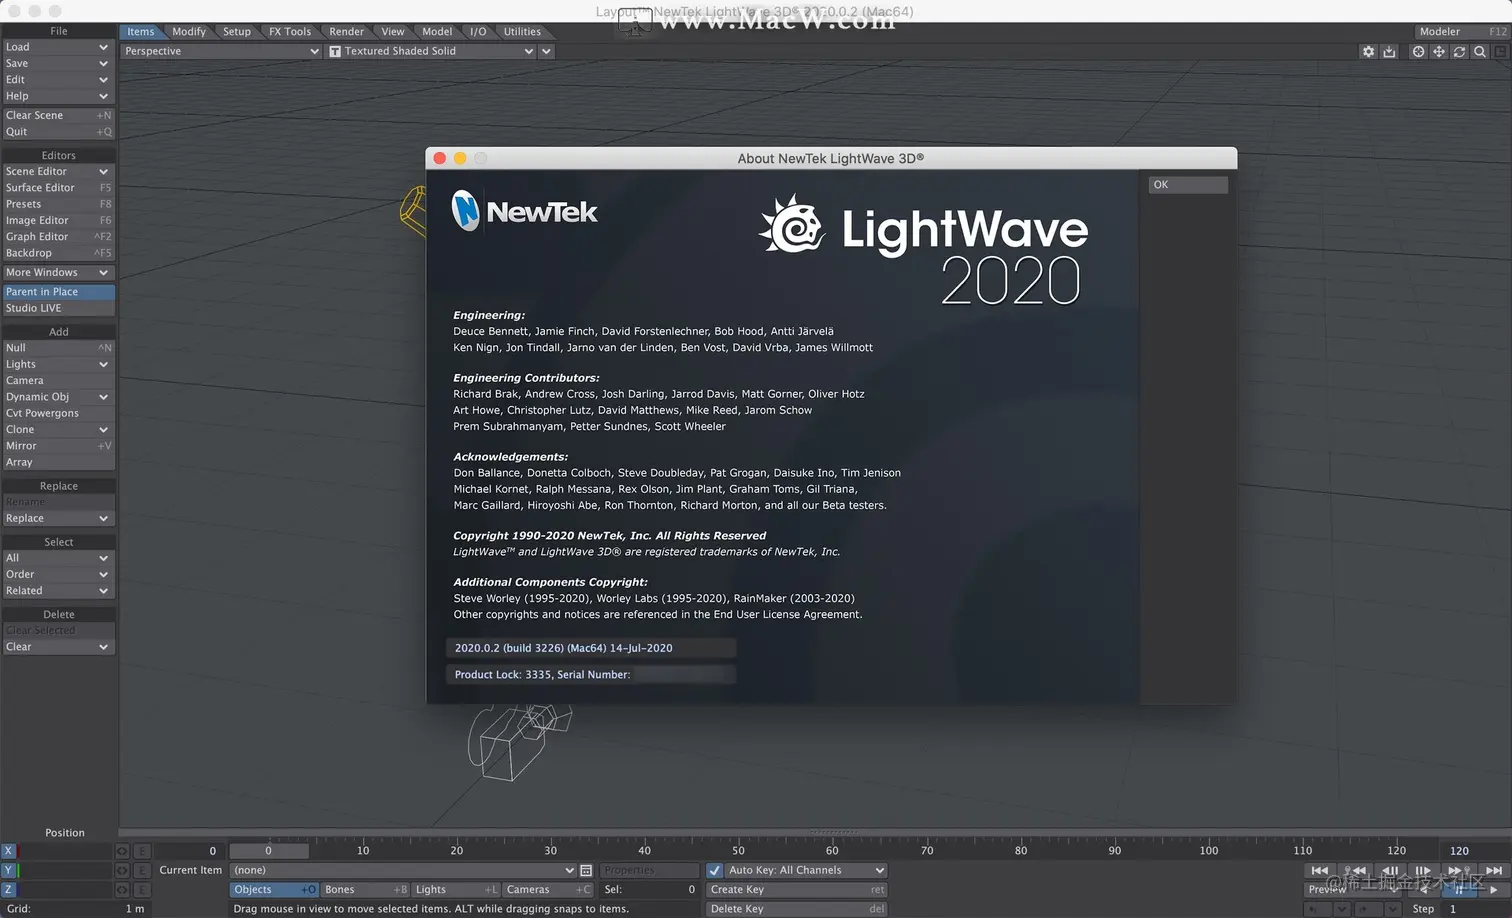1512x918 pixels.
Task: Open the Perspective view dropdown
Action: pyautogui.click(x=221, y=51)
